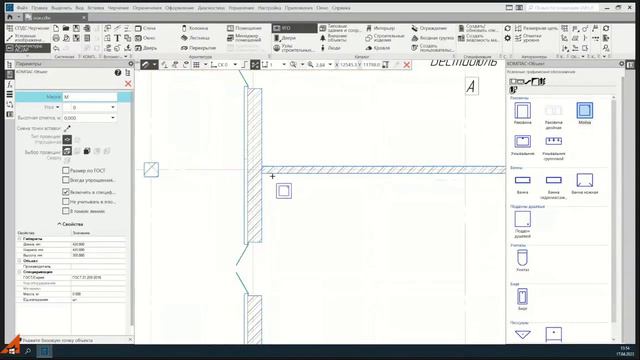Insert the selected Мойка object

(x=584, y=113)
